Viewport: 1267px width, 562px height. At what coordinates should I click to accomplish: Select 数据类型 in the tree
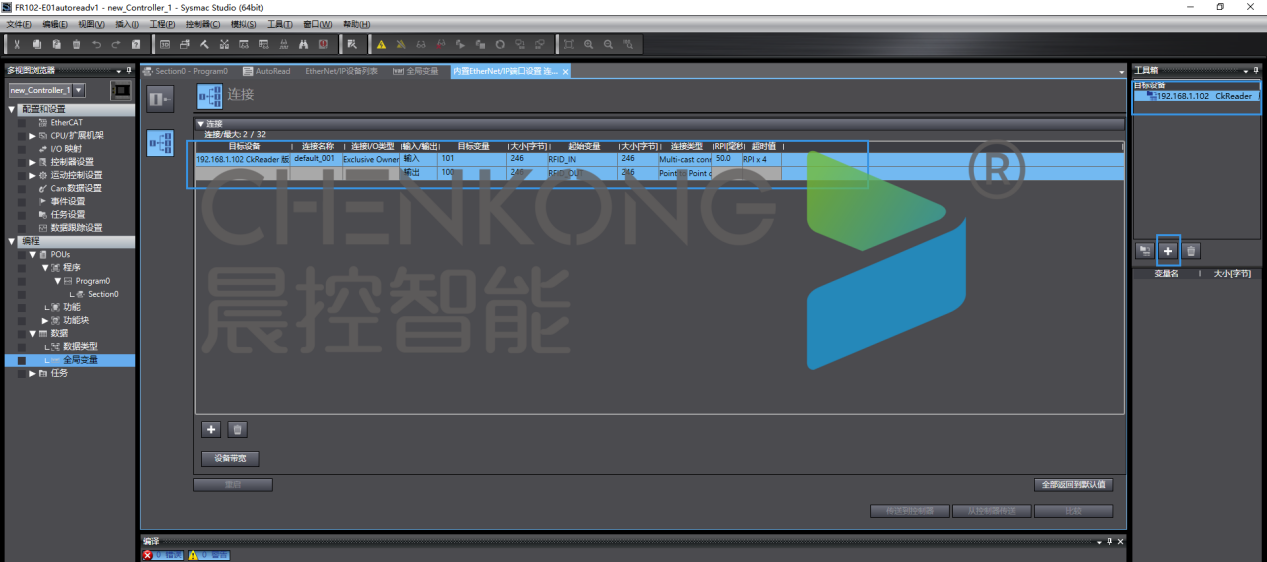click(x=80, y=346)
